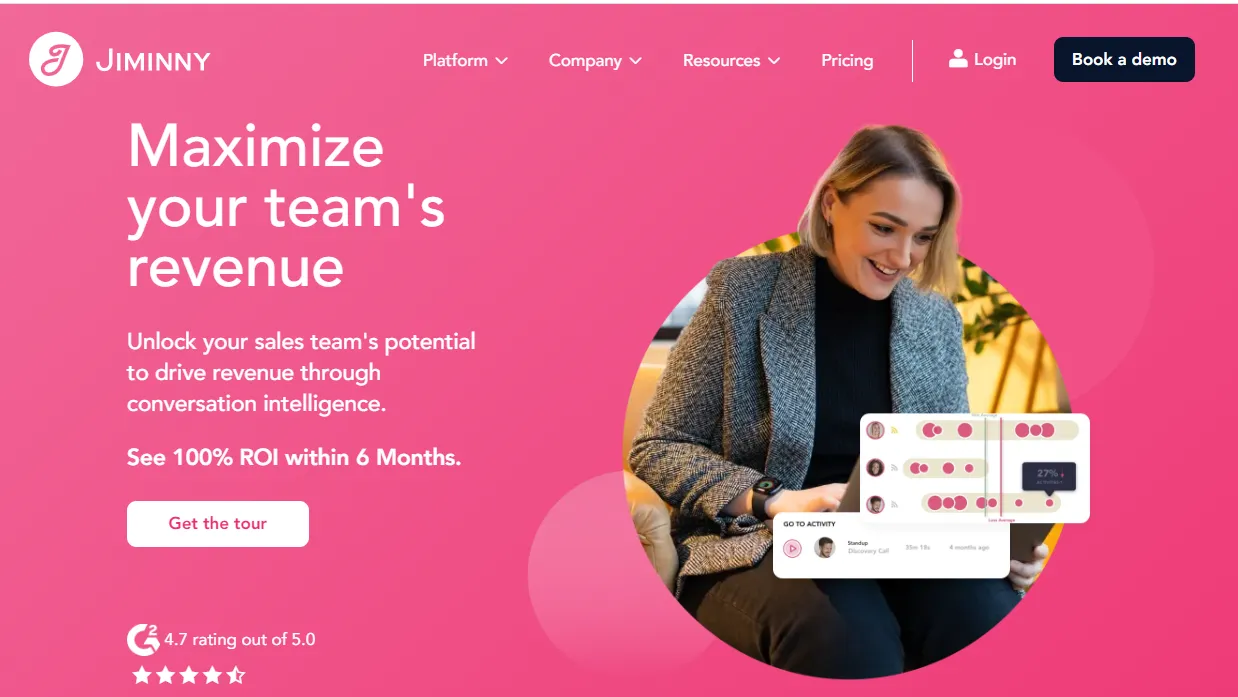Viewport: 1238px width, 697px height.
Task: Click the G2 rating badge icon
Action: pos(143,639)
